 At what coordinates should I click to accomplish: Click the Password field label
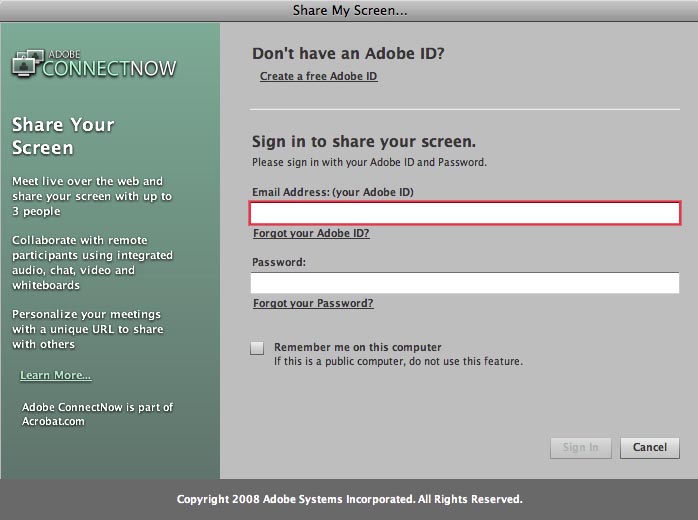pyautogui.click(x=279, y=262)
